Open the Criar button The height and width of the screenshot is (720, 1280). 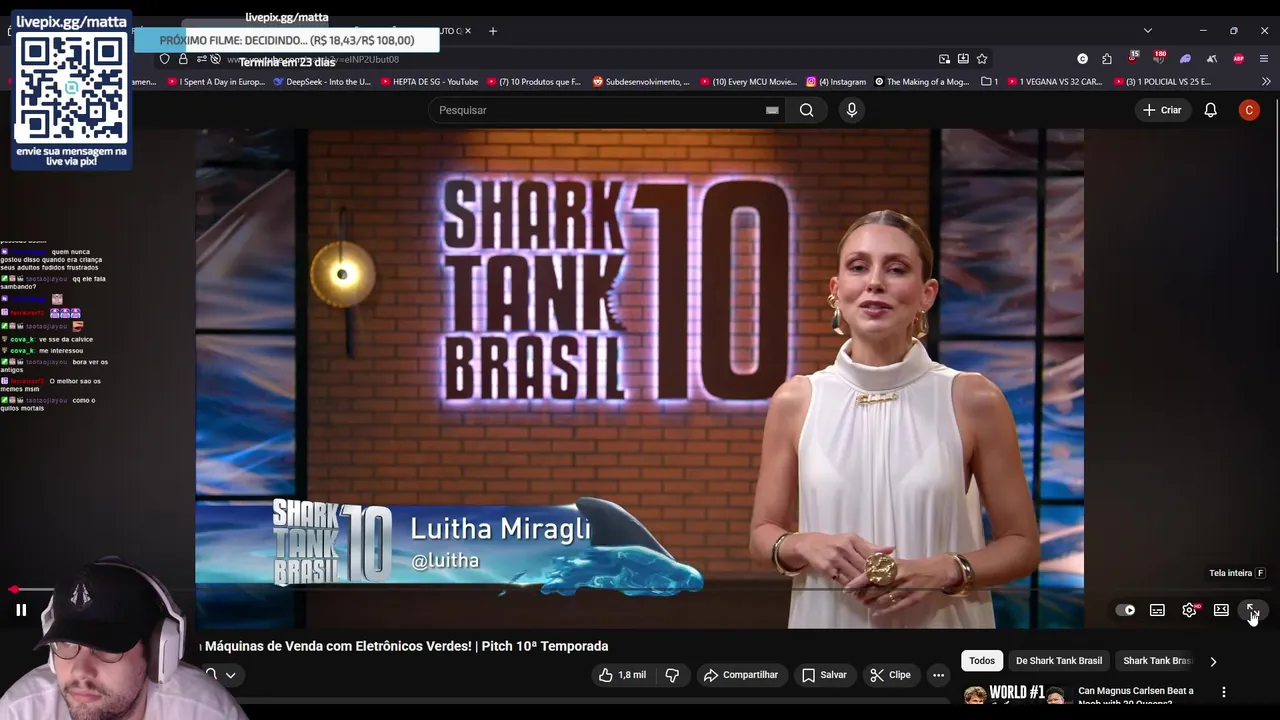(x=1162, y=110)
